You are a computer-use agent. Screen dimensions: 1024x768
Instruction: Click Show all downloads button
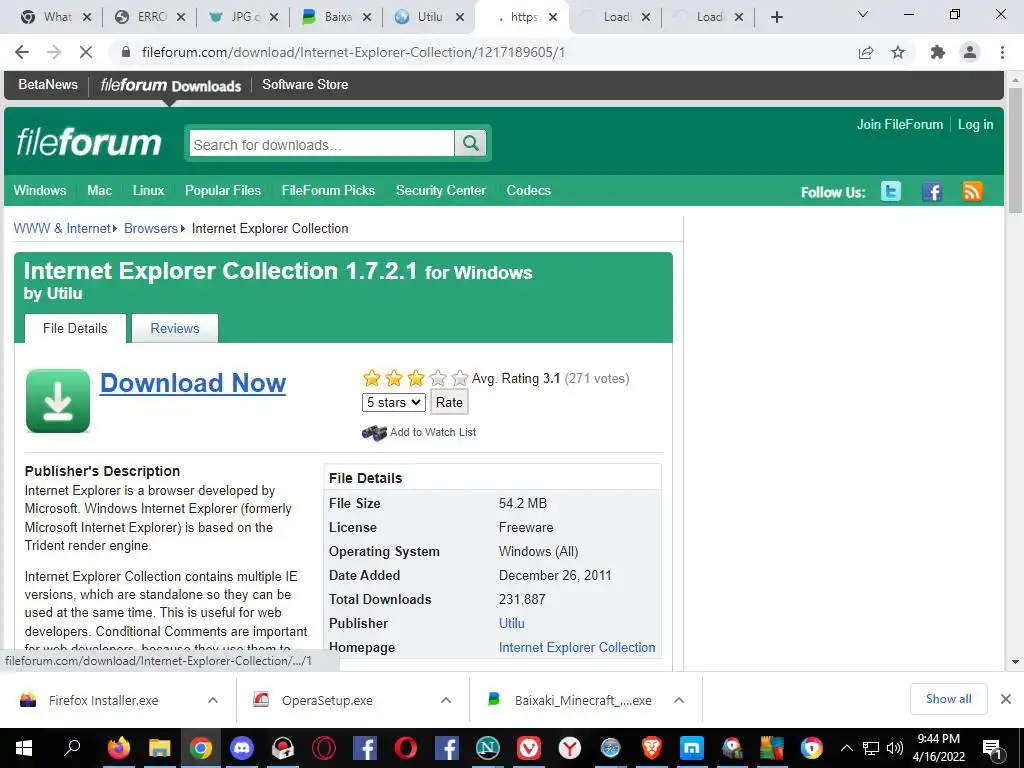click(x=948, y=699)
